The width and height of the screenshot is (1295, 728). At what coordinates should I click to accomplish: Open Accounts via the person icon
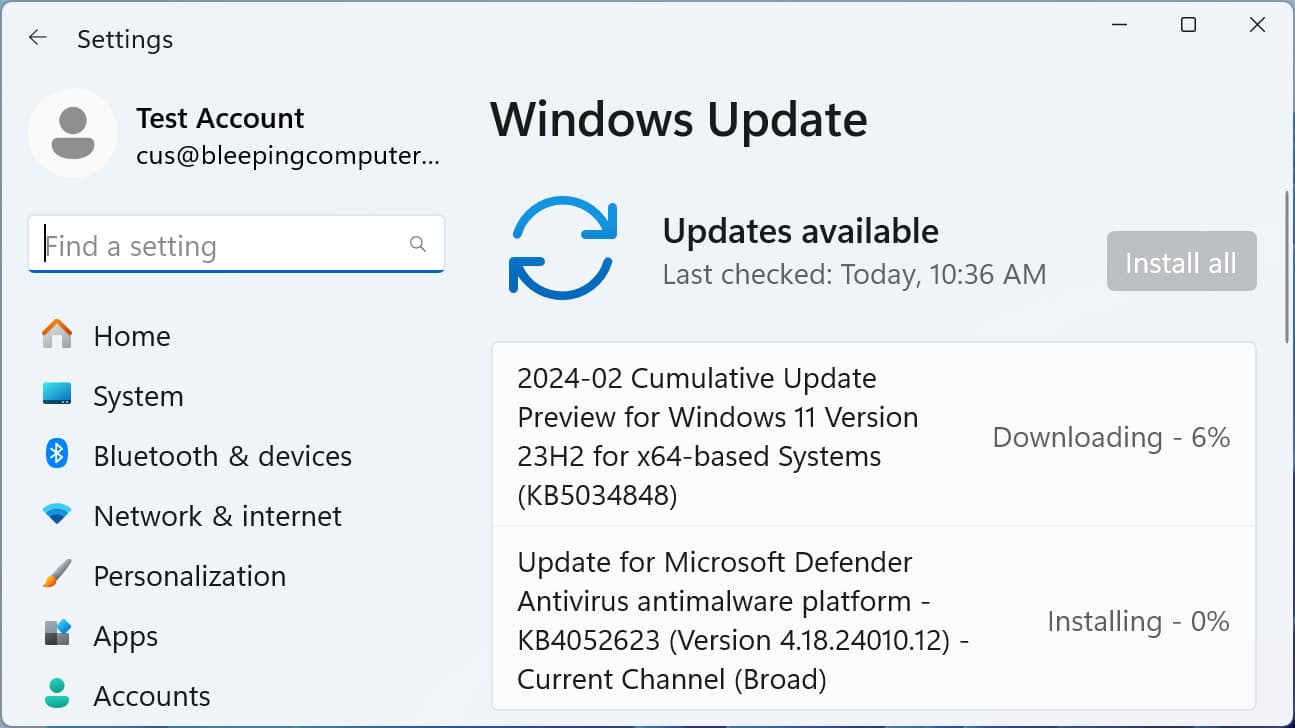point(57,695)
